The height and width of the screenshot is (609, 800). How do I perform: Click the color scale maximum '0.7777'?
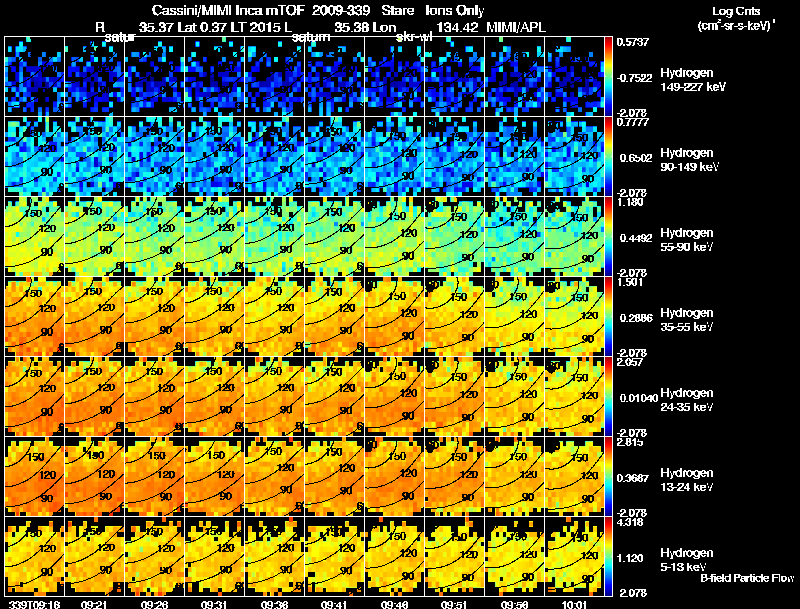(633, 122)
